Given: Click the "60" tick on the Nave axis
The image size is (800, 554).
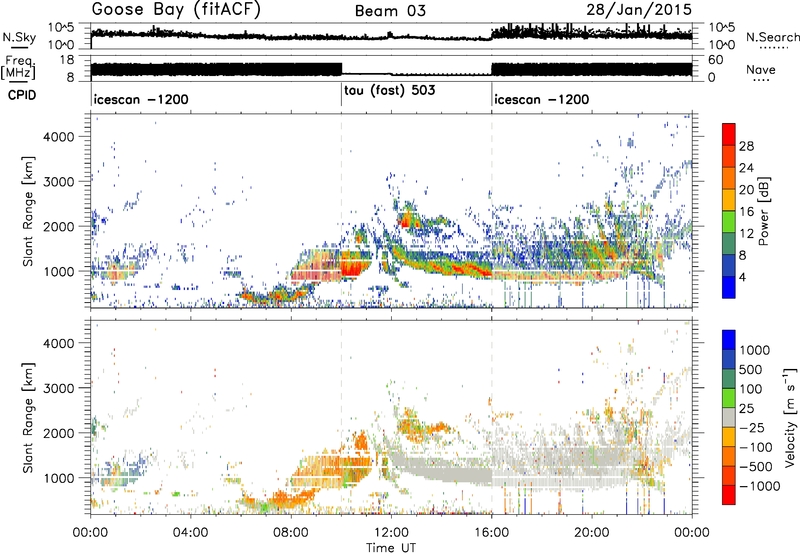Looking at the screenshot, I should pos(715,60).
